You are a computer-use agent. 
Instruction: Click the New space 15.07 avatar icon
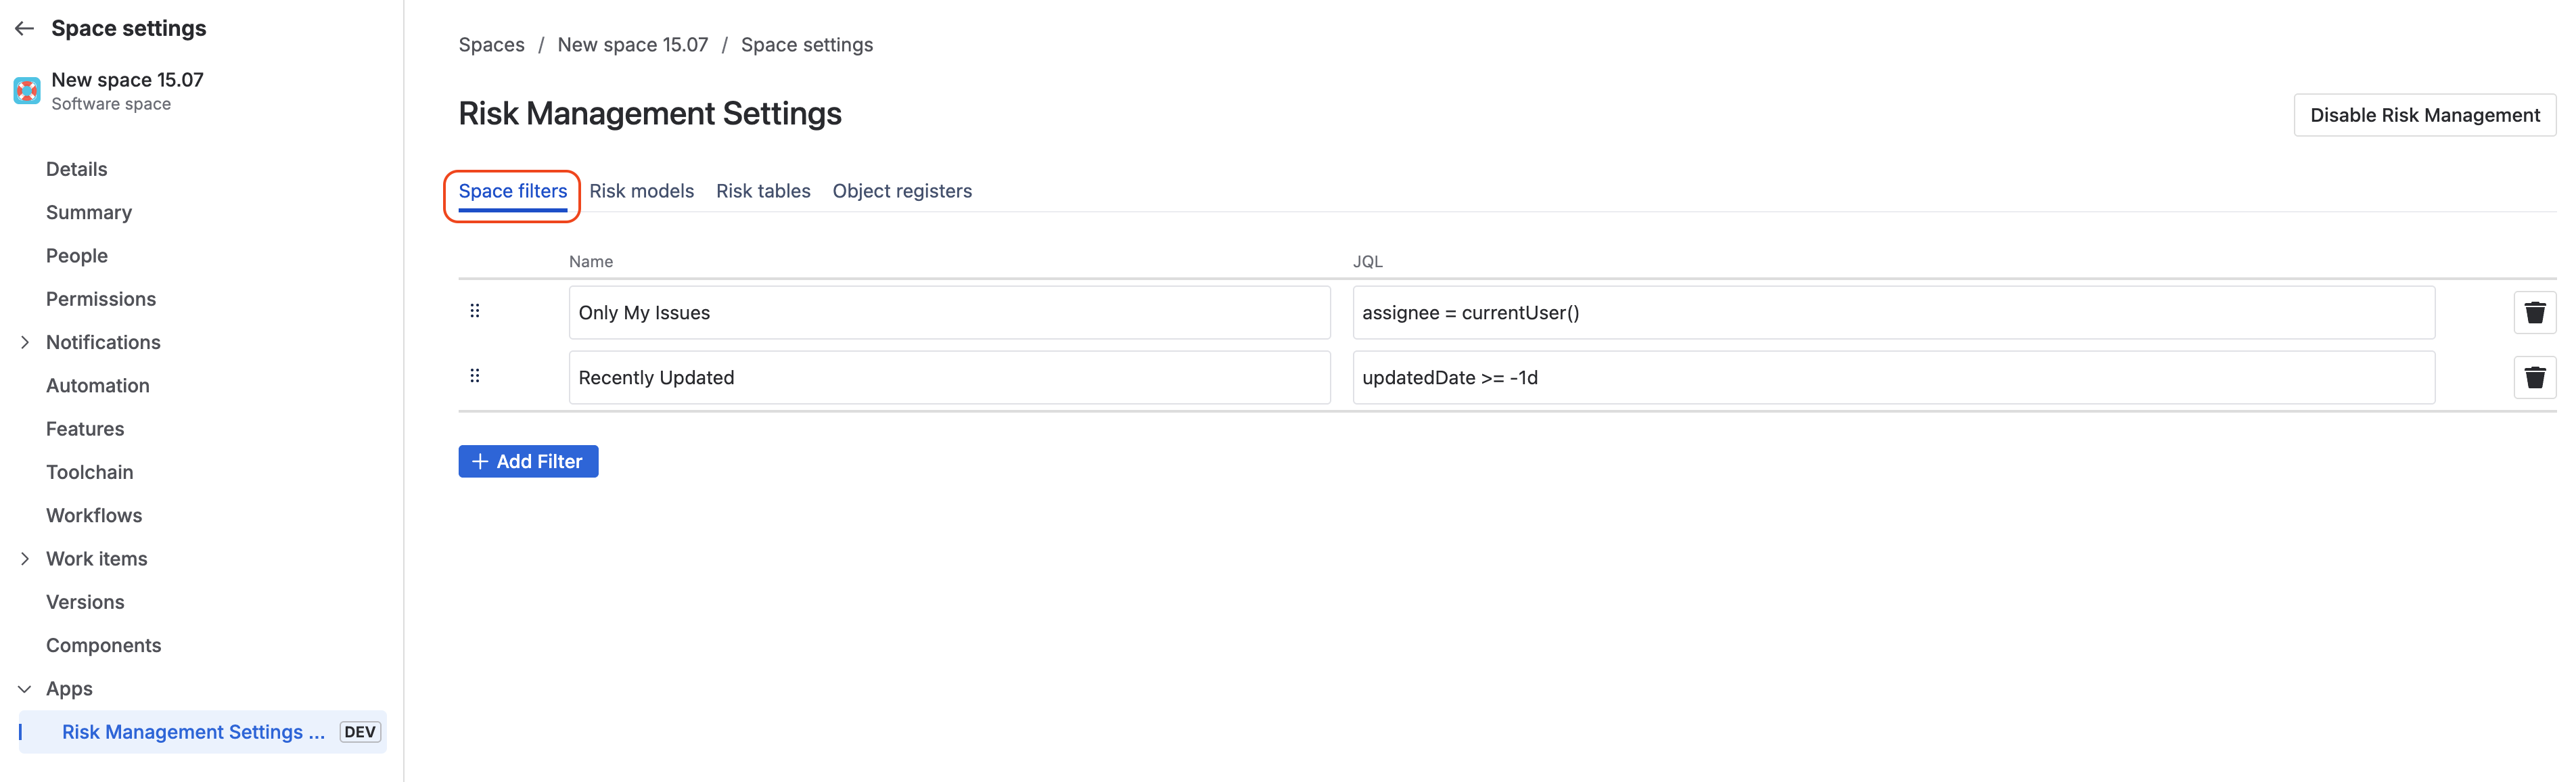(x=27, y=91)
